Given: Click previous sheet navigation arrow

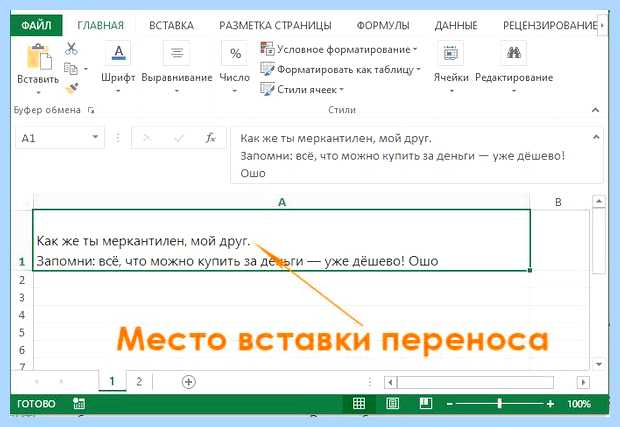Looking at the screenshot, I should click(37, 382).
